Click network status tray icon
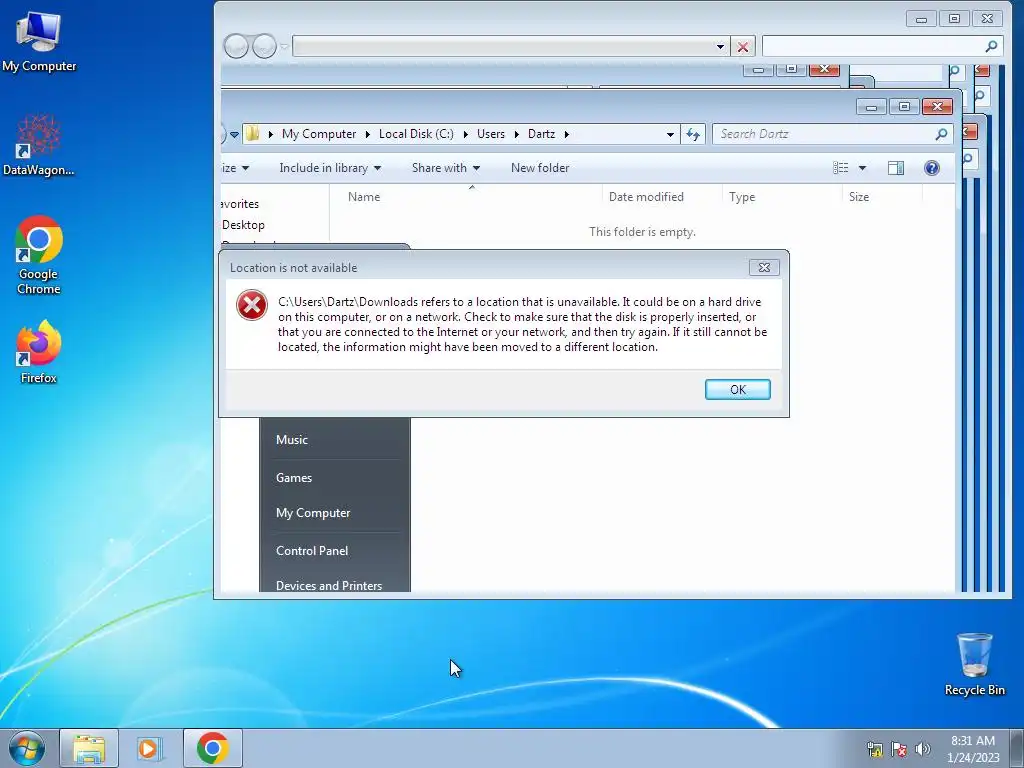This screenshot has height=768, width=1024. click(x=874, y=749)
